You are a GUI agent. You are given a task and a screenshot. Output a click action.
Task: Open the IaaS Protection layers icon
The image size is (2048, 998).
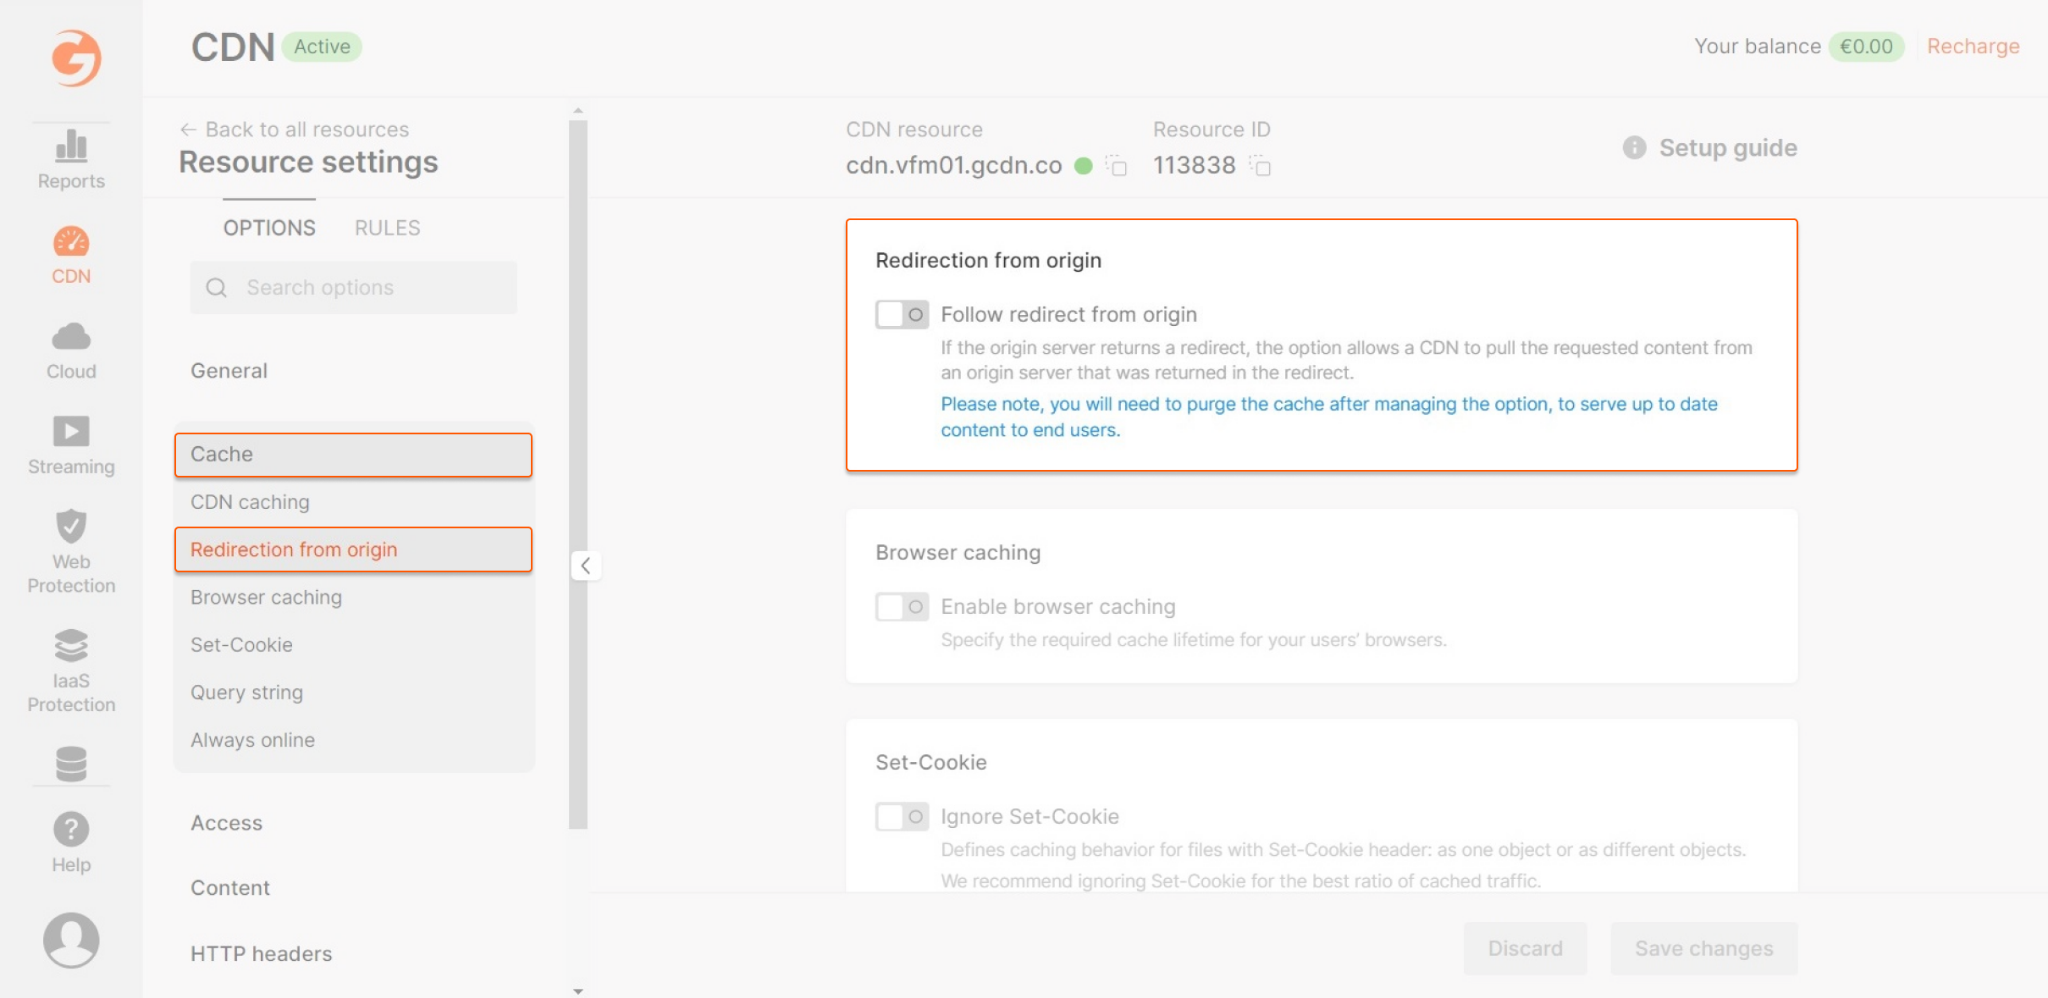click(71, 645)
